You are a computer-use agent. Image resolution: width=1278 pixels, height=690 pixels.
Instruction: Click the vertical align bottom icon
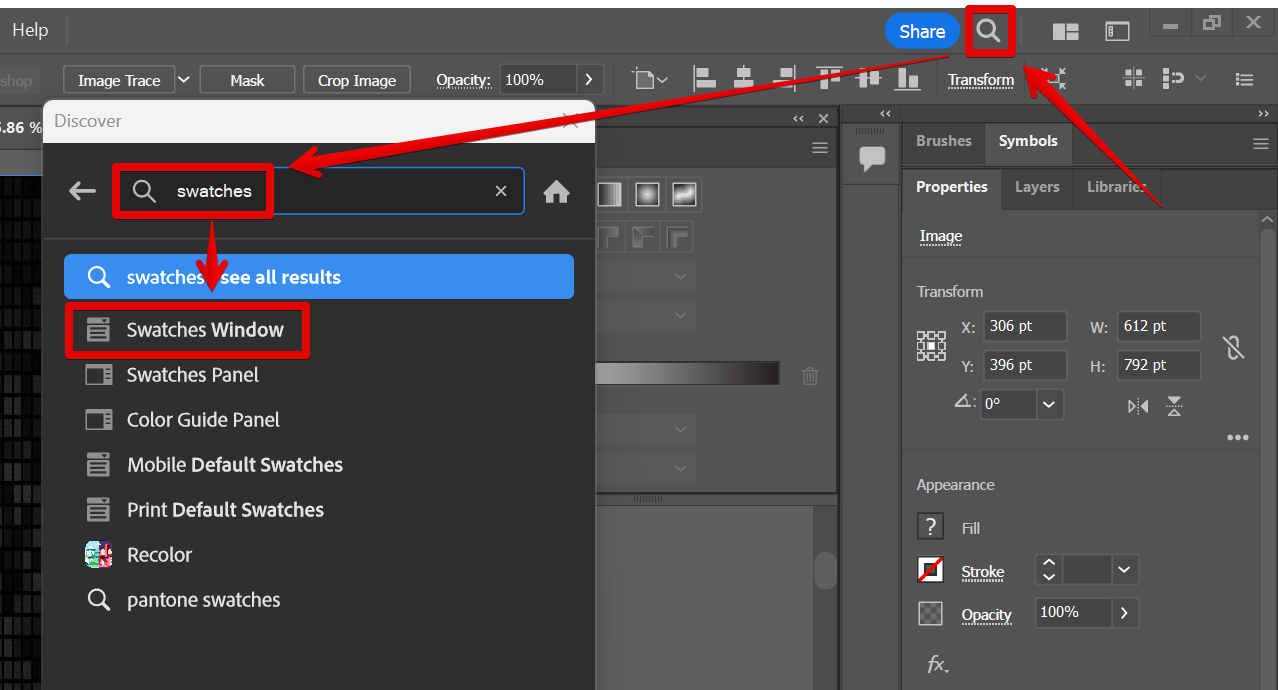click(909, 79)
